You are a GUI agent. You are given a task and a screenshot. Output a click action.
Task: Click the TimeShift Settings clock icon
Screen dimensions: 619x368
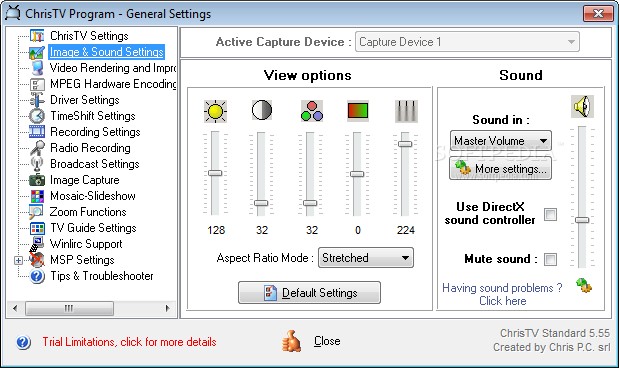(x=37, y=116)
